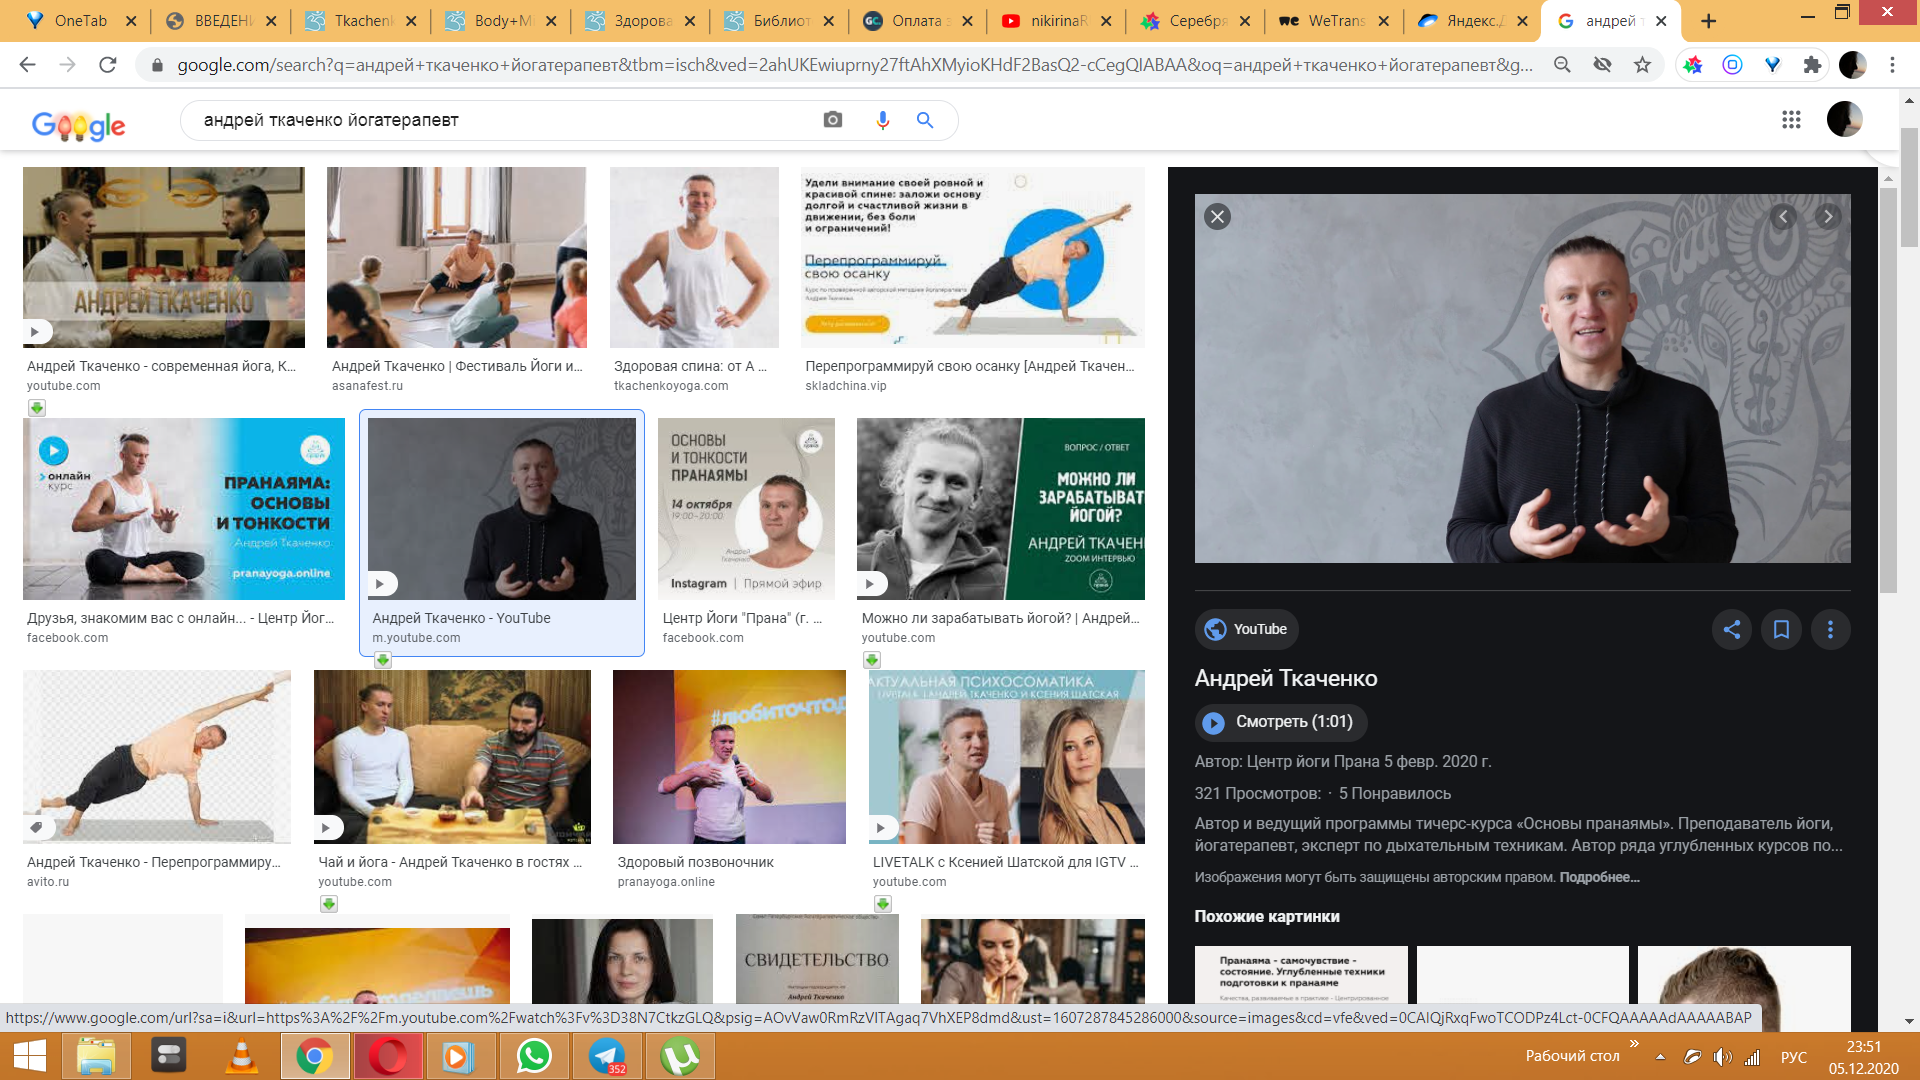
Task: Show previous image in preview panel
Action: (1783, 217)
